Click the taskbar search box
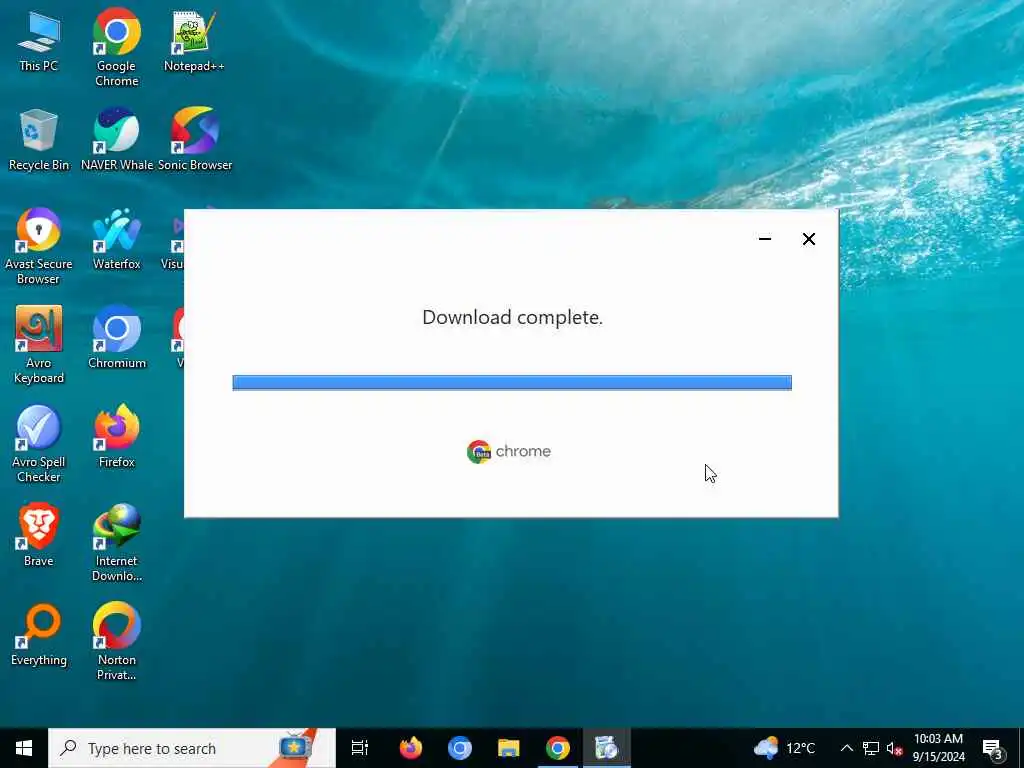Screen dimensions: 1024x768 pyautogui.click(x=192, y=748)
